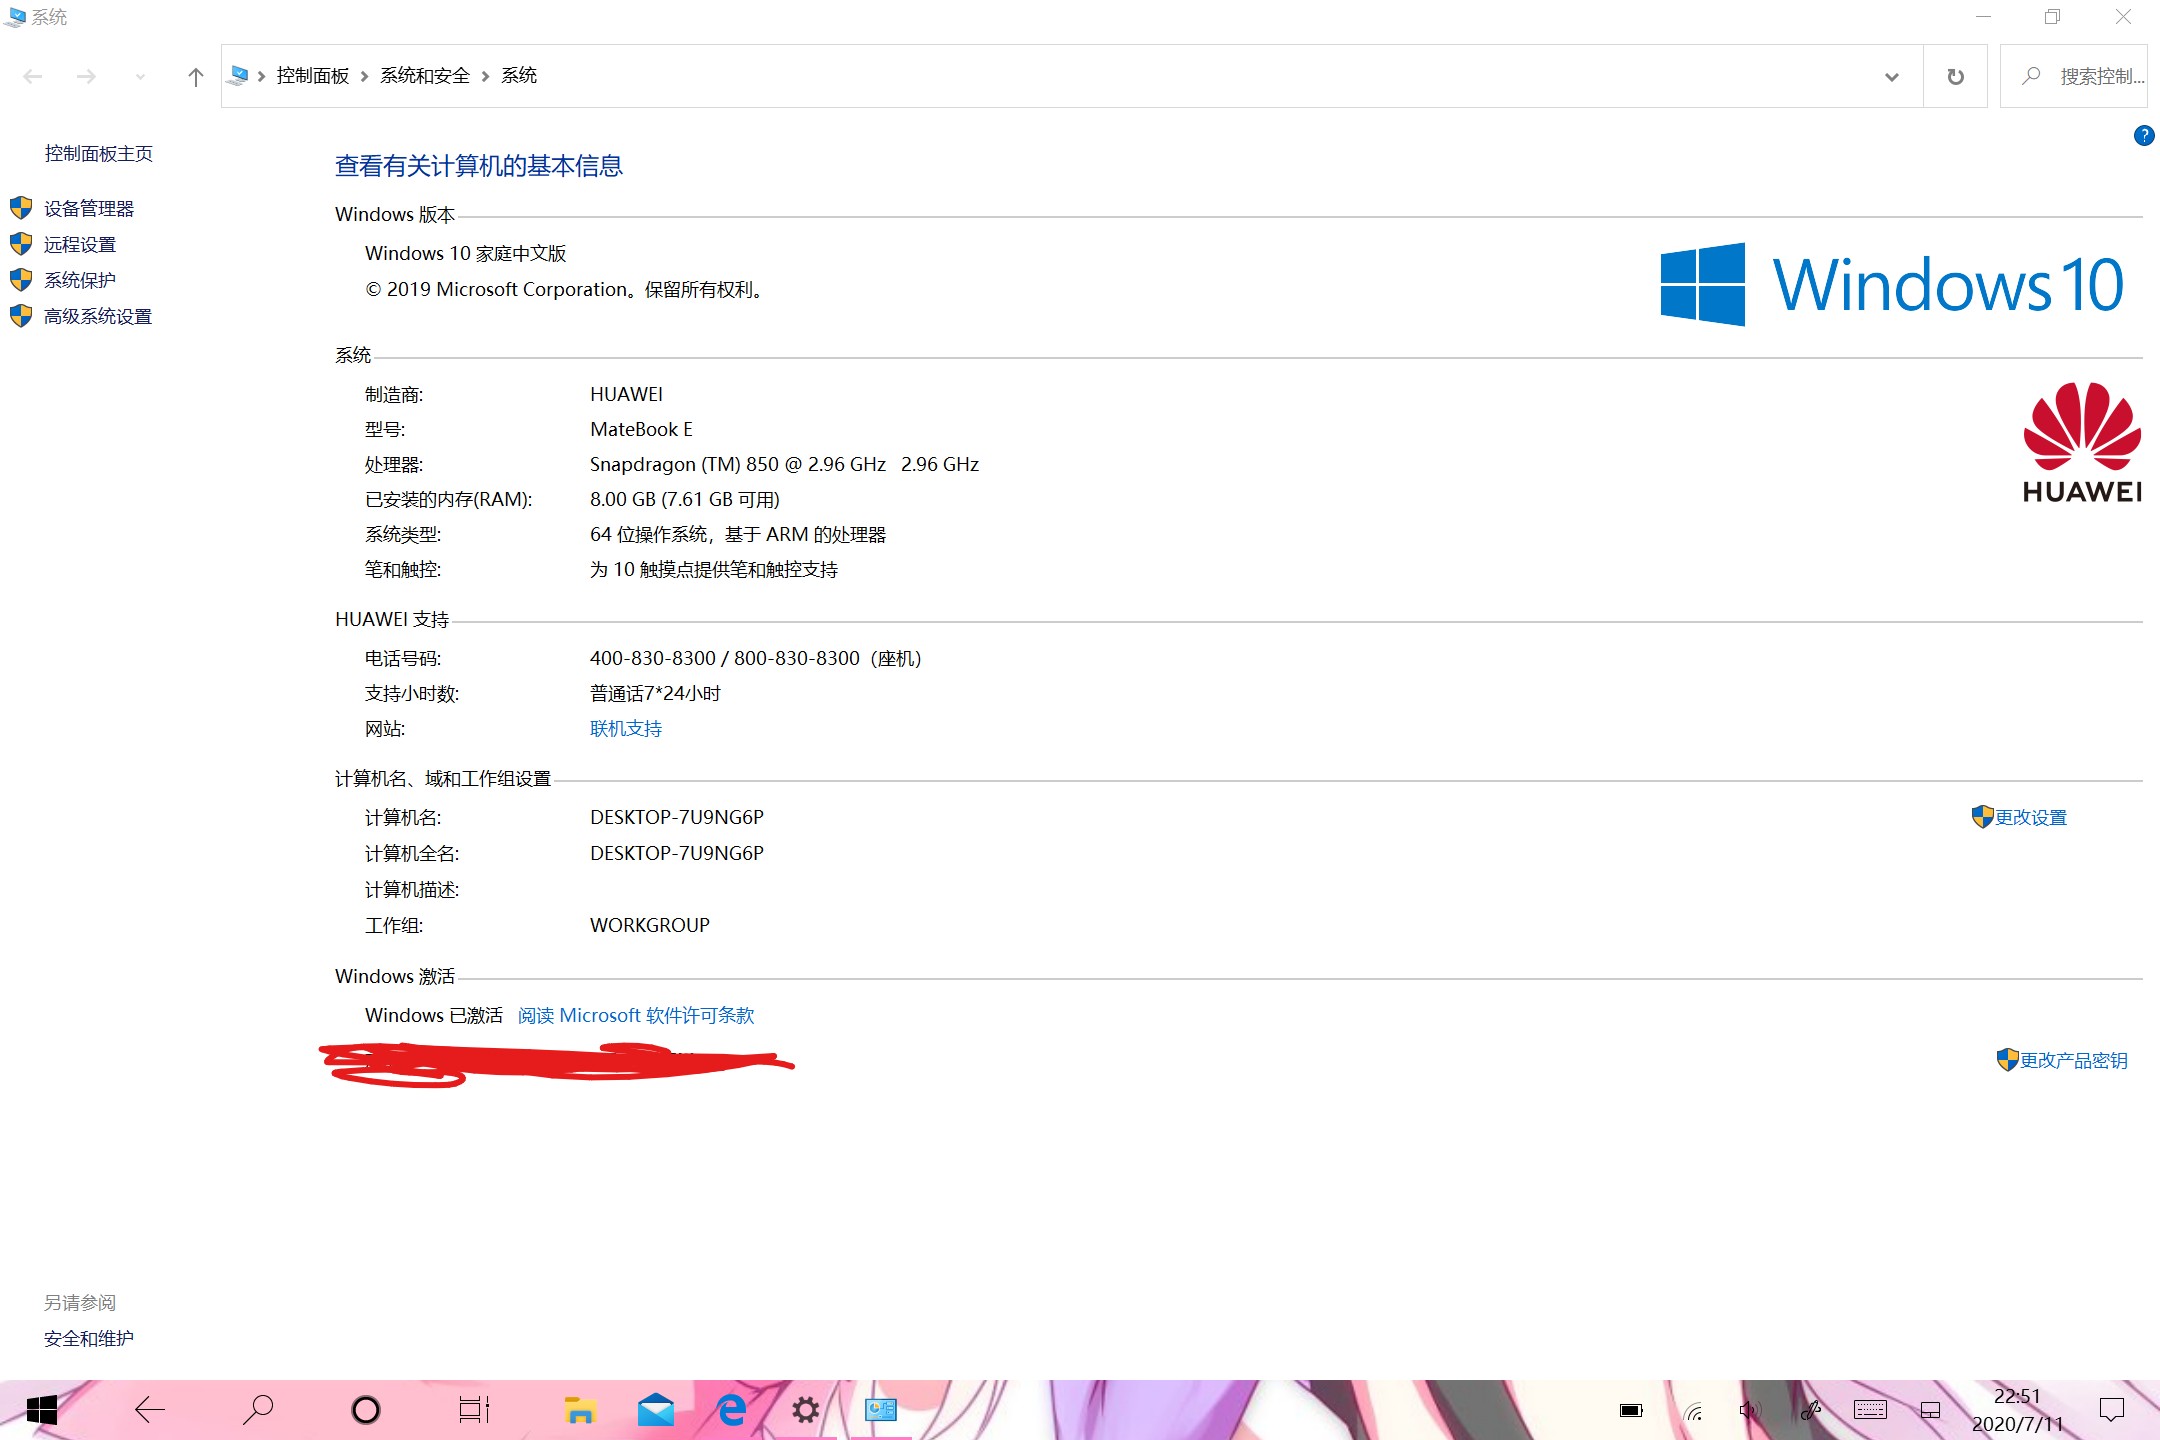
Task: Click shield icon beside 高级系统设置
Action: click(x=21, y=316)
